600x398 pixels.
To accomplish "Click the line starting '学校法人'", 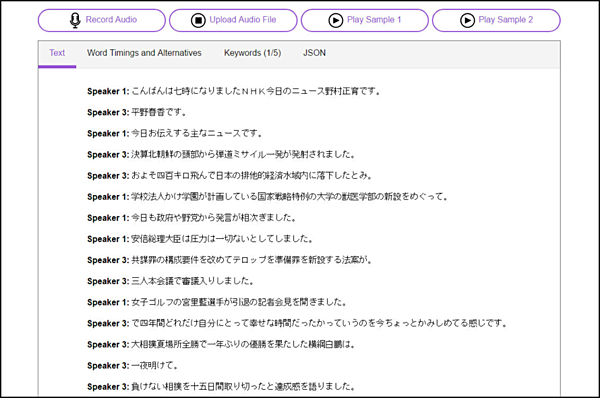I will pos(267,197).
